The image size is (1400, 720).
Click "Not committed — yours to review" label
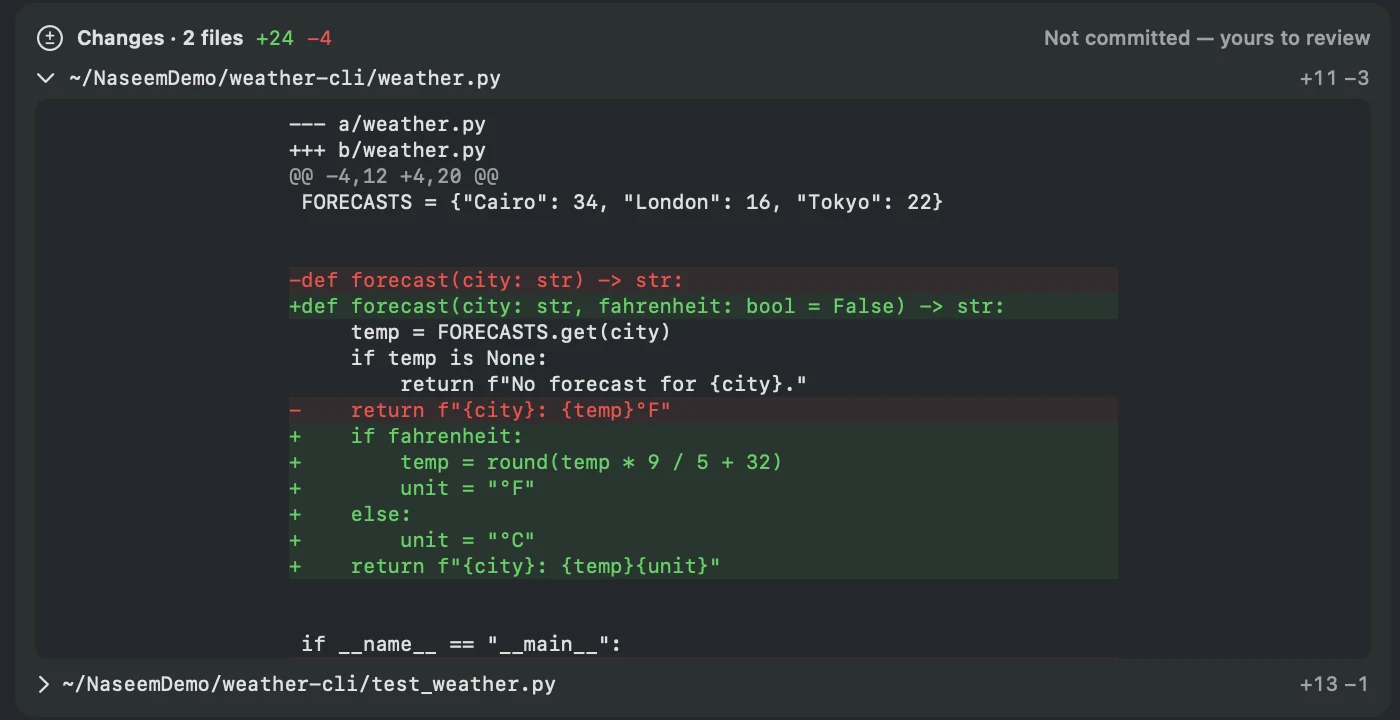(1207, 38)
